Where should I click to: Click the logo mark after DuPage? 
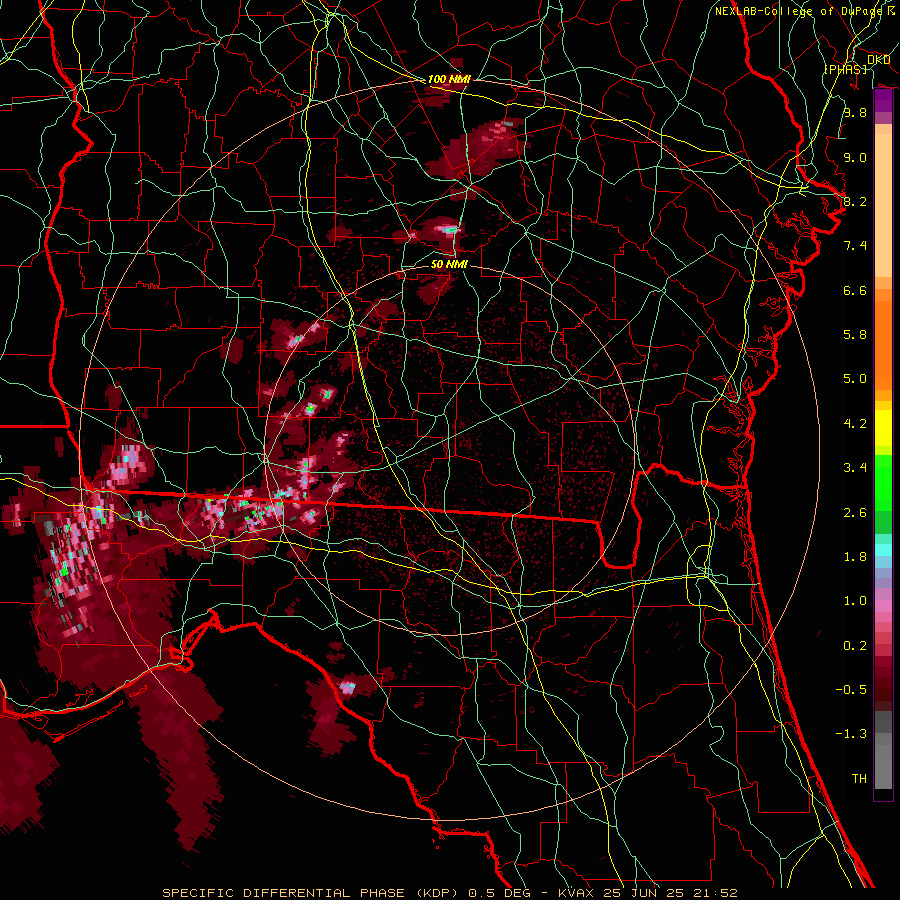[891, 10]
